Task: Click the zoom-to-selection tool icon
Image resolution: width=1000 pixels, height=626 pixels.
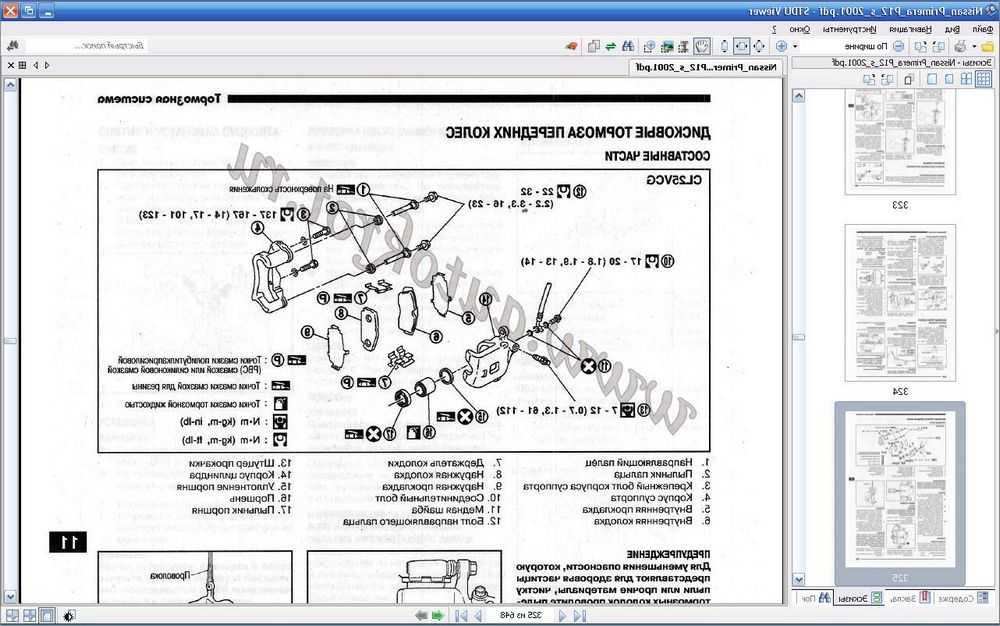Action: (x=649, y=46)
